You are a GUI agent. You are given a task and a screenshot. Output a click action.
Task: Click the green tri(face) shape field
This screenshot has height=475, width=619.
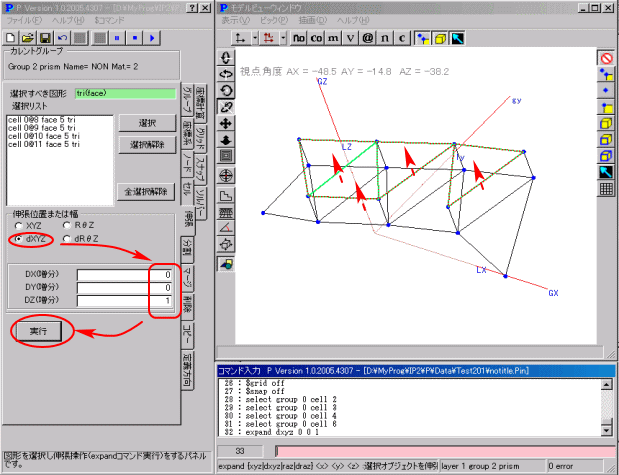[126, 94]
